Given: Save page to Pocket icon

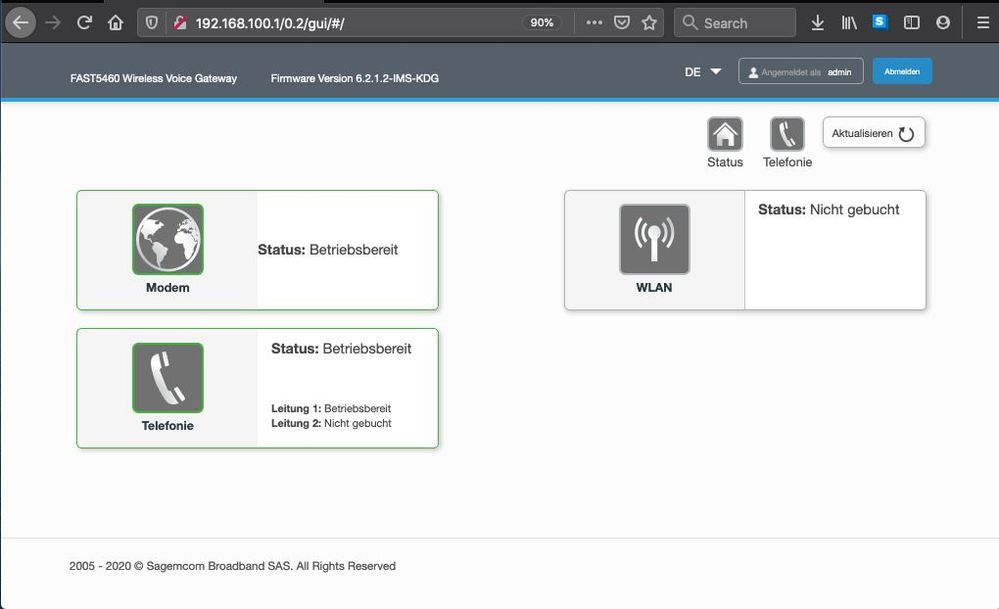Looking at the screenshot, I should tap(622, 23).
